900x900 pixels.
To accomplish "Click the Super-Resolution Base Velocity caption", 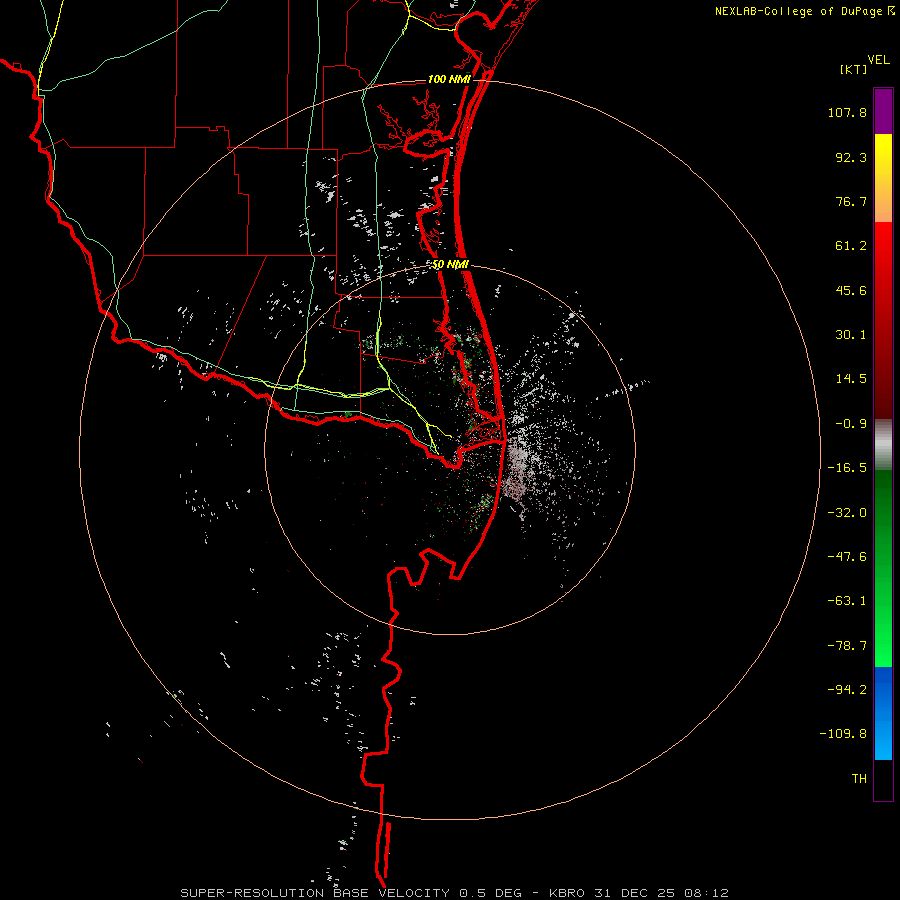I will pyautogui.click(x=454, y=893).
